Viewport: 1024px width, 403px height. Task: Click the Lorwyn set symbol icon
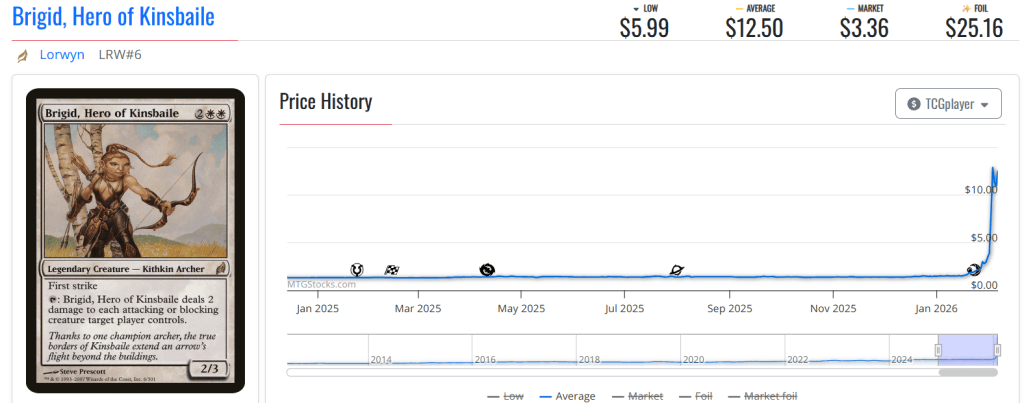(22, 55)
